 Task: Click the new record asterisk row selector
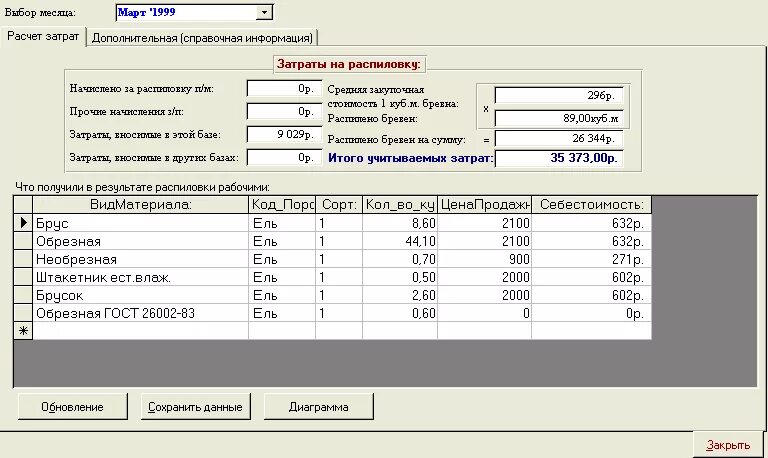tap(23, 331)
